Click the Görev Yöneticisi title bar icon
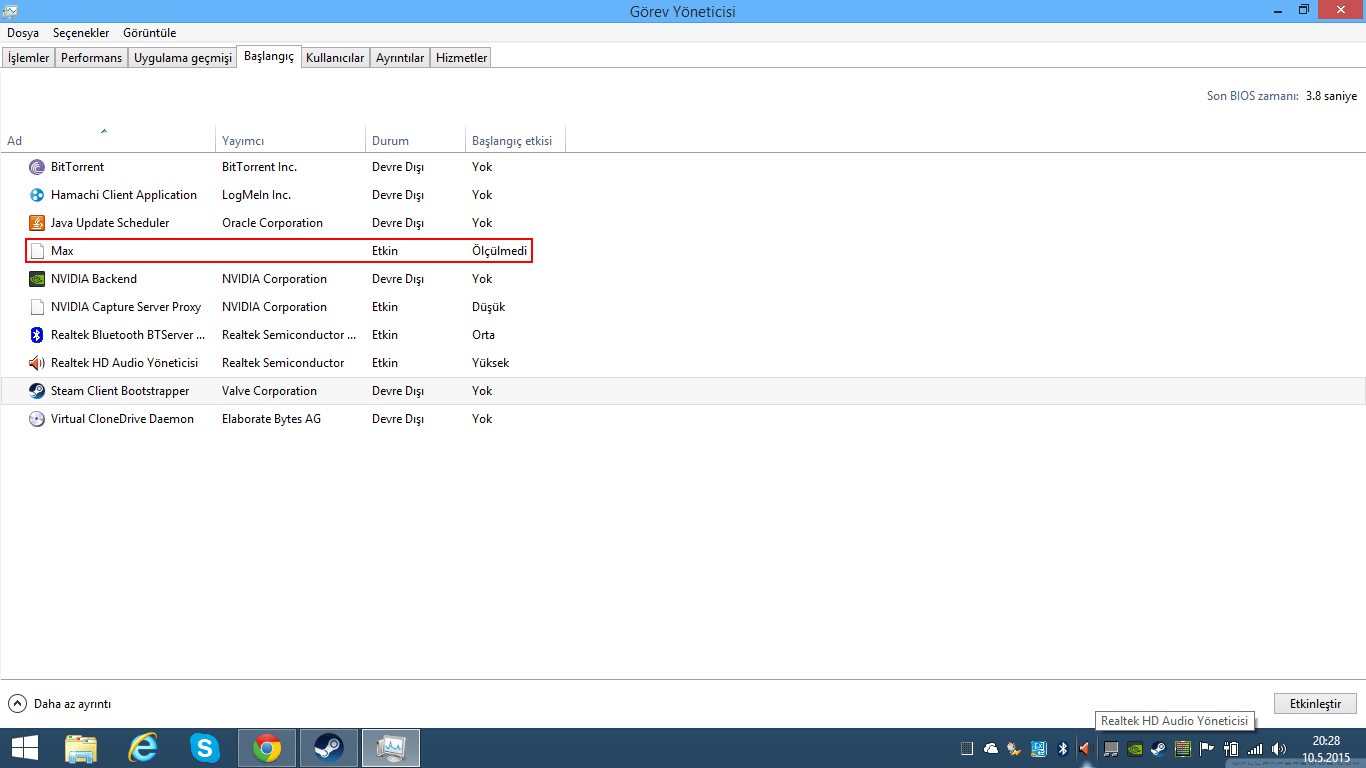Screen dimensions: 1366x768 pos(11,11)
